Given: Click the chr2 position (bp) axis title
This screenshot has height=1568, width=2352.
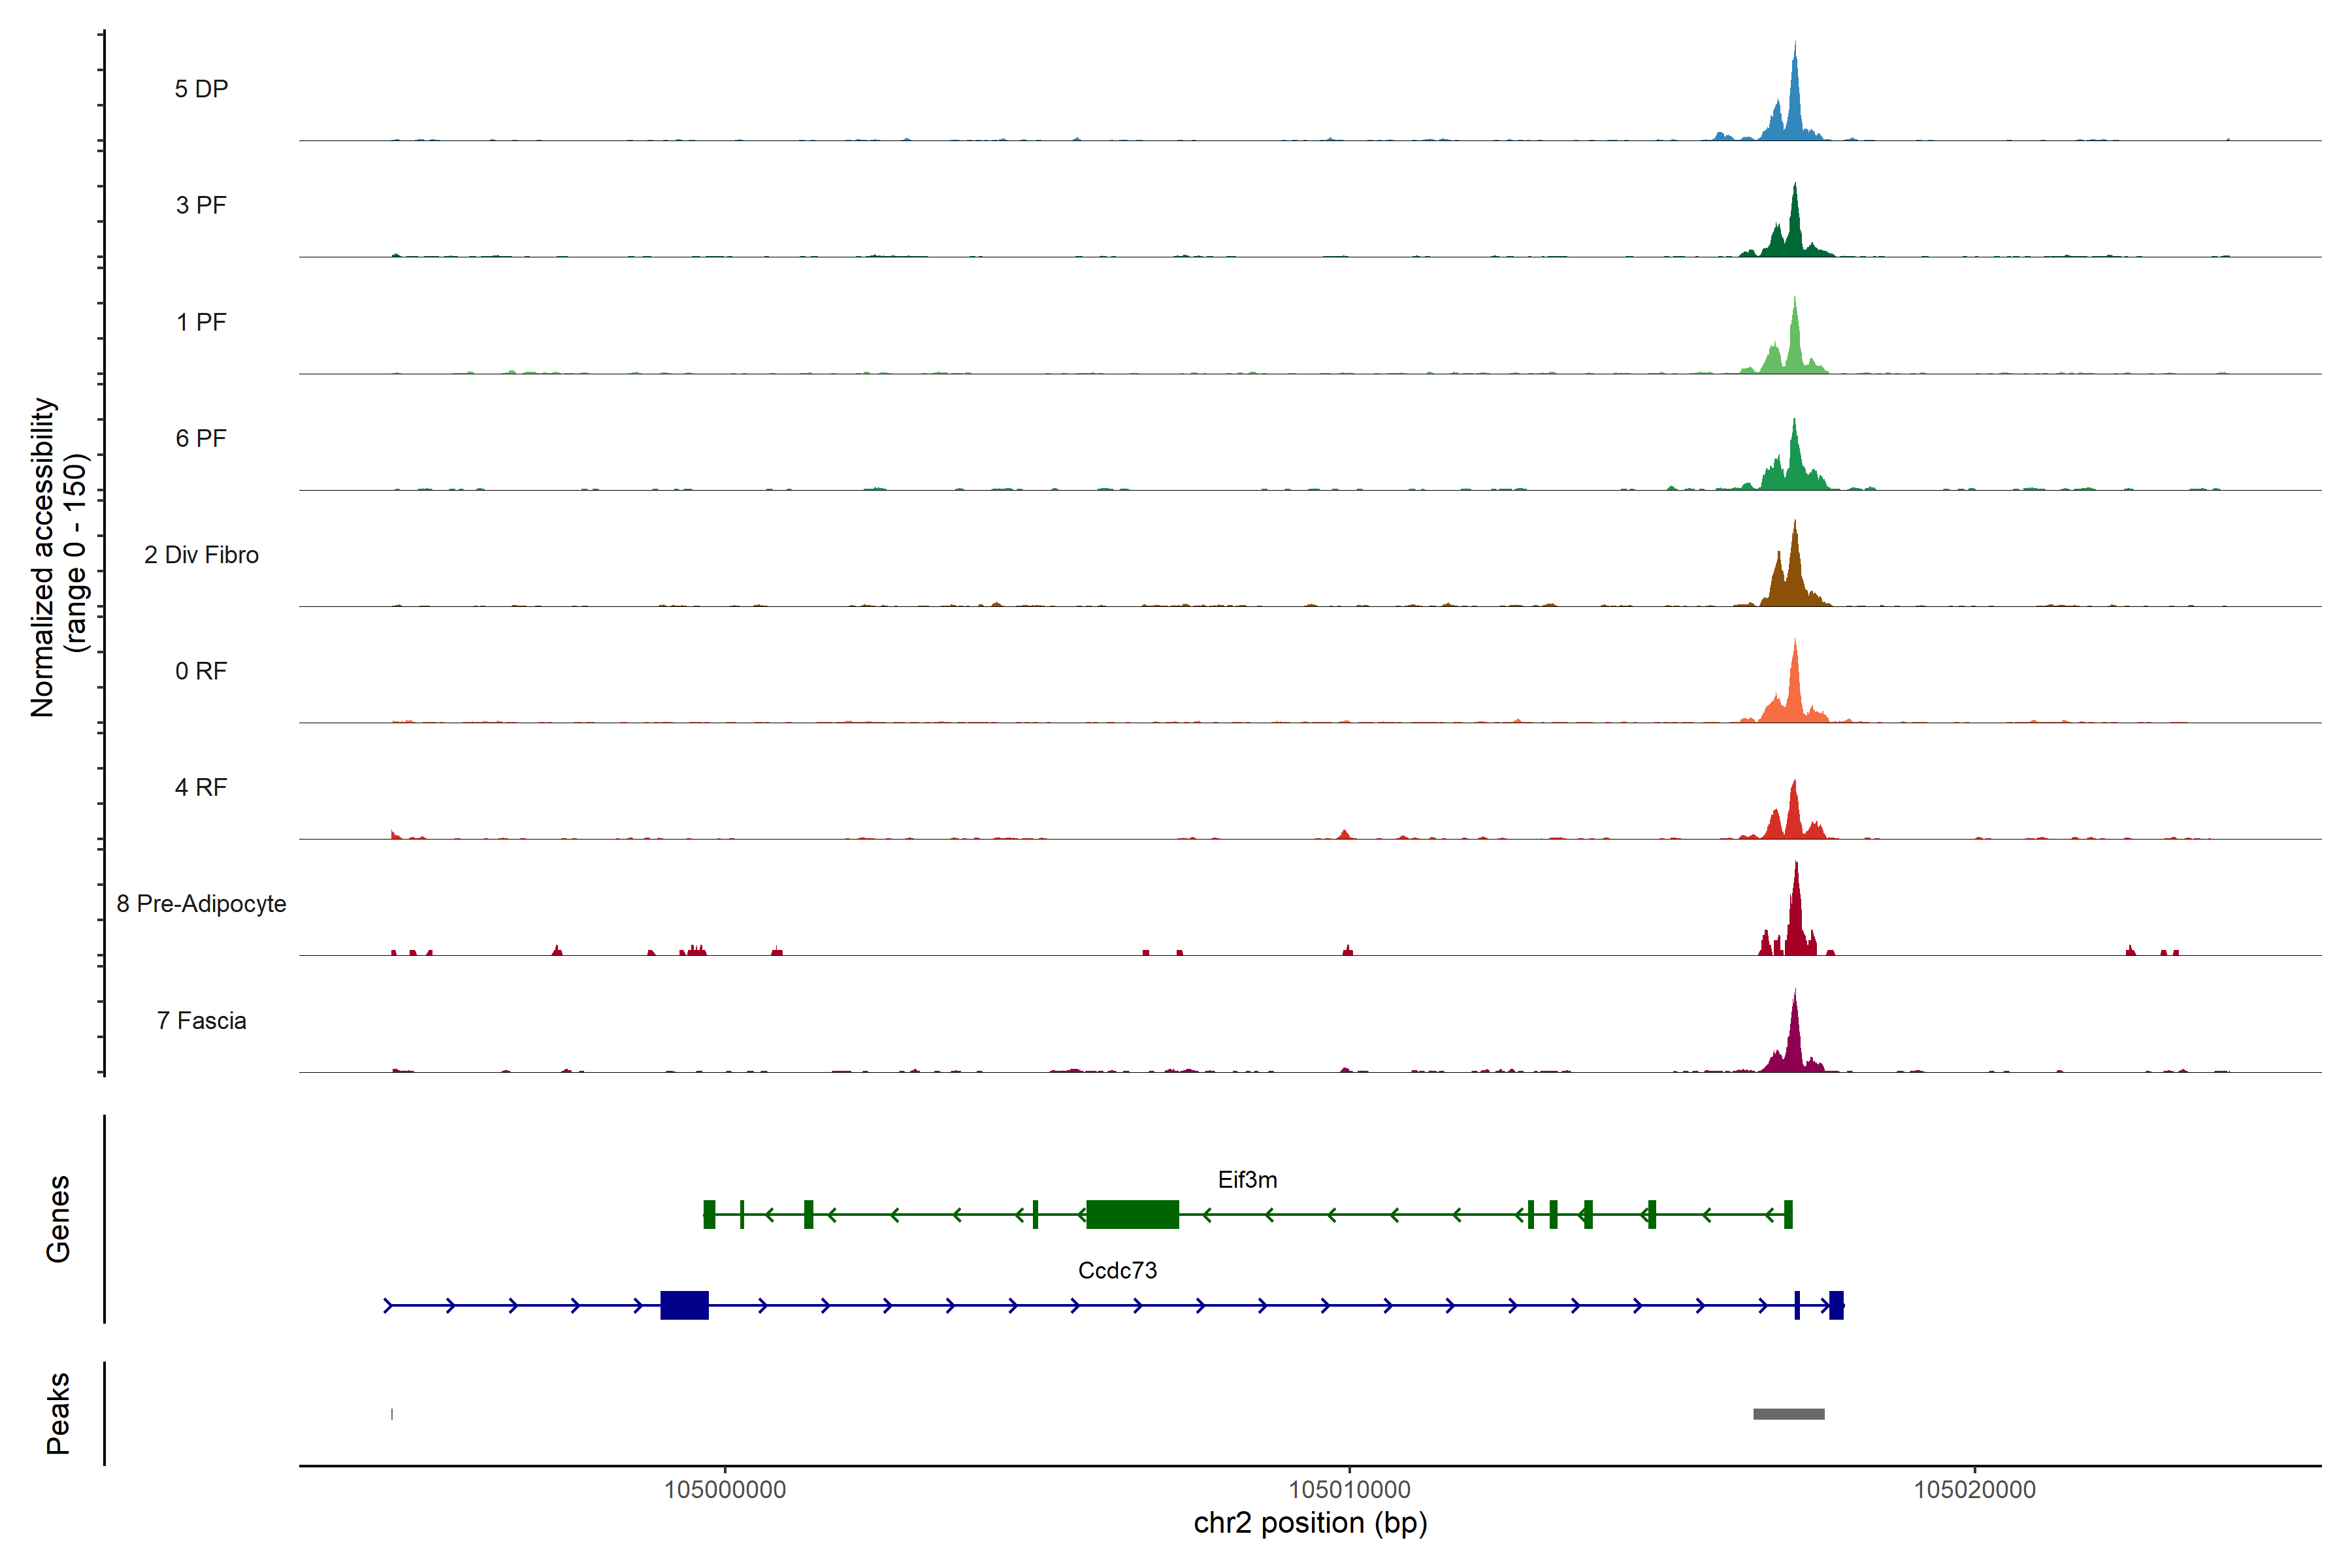Looking at the screenshot, I should (x=1310, y=1523).
